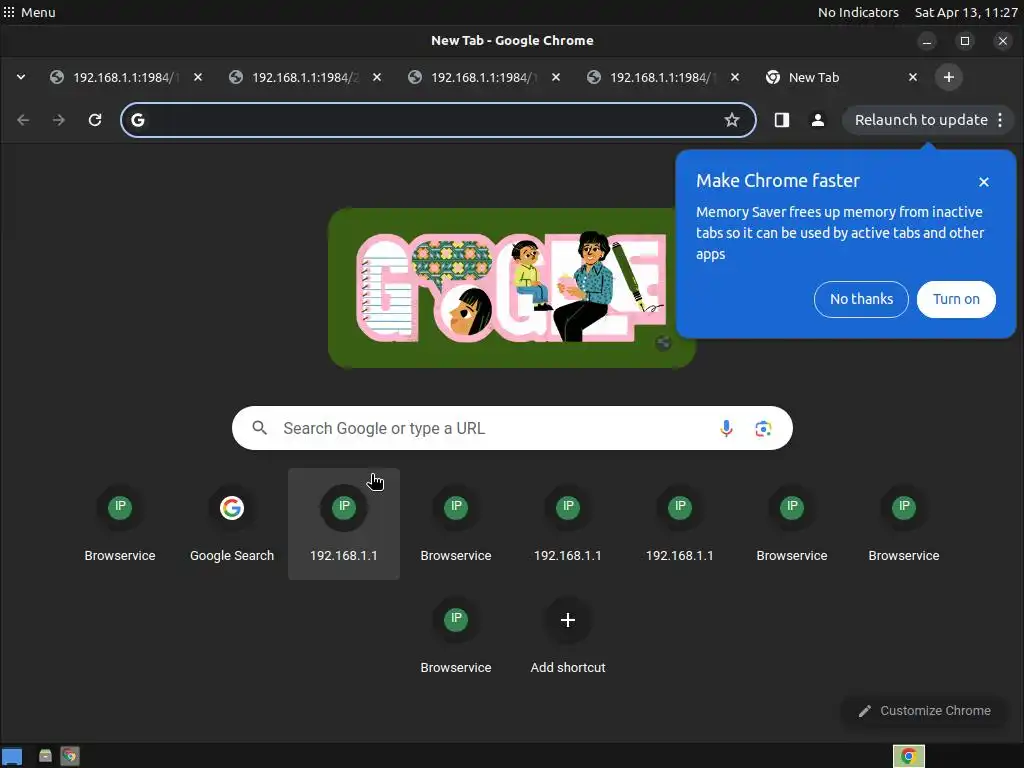Select the New Tab tab
Screen dimensions: 1024x768
click(842, 77)
